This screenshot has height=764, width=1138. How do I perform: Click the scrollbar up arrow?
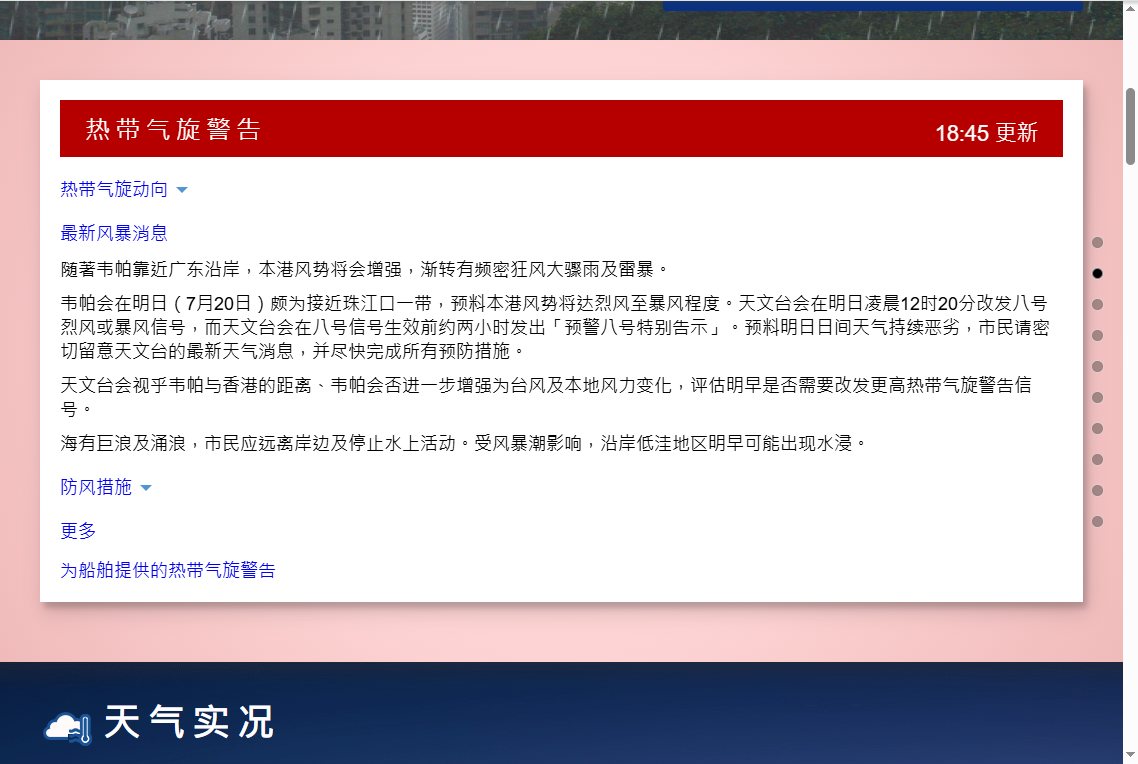(1130, 8)
